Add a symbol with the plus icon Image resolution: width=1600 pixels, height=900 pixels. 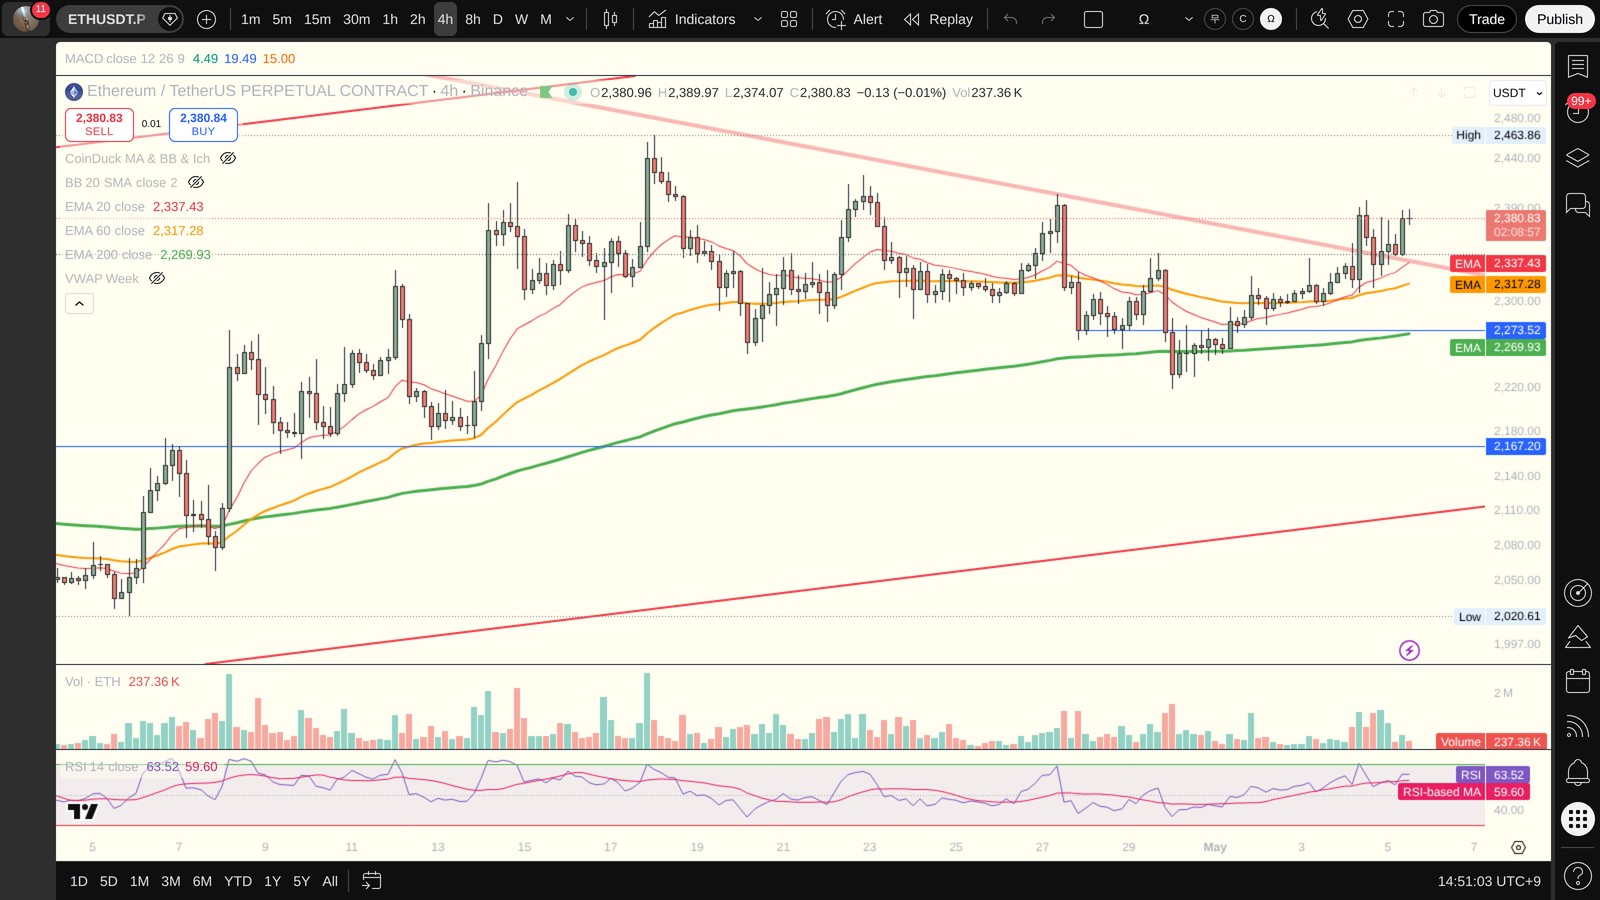[x=206, y=19]
